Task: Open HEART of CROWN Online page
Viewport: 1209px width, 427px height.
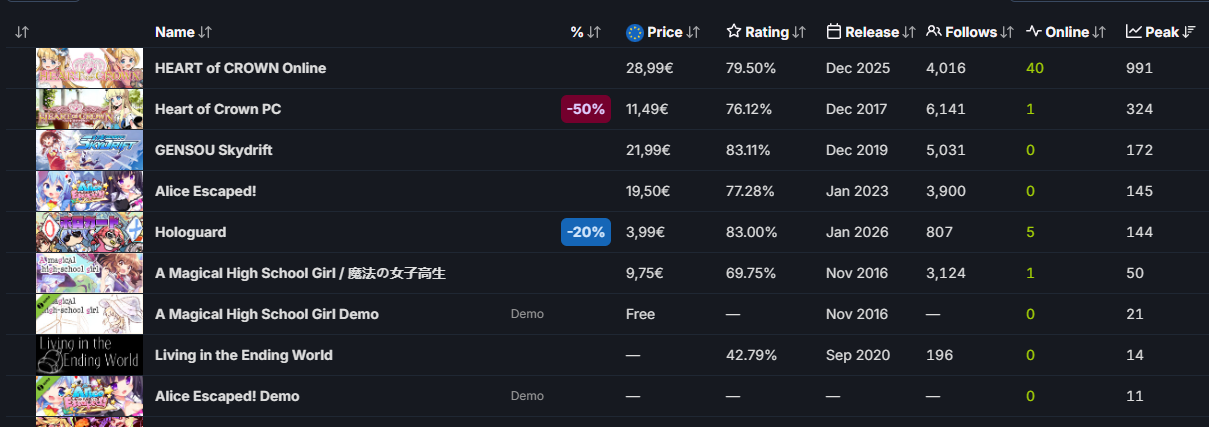Action: 240,68
